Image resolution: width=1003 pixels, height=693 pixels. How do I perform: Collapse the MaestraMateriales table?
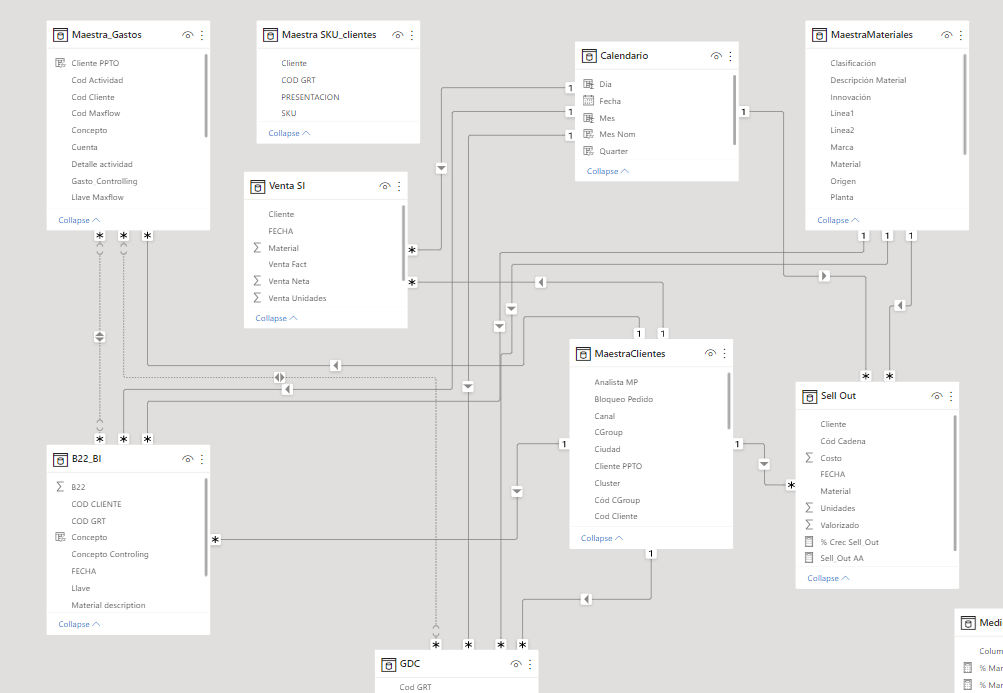click(x=838, y=220)
